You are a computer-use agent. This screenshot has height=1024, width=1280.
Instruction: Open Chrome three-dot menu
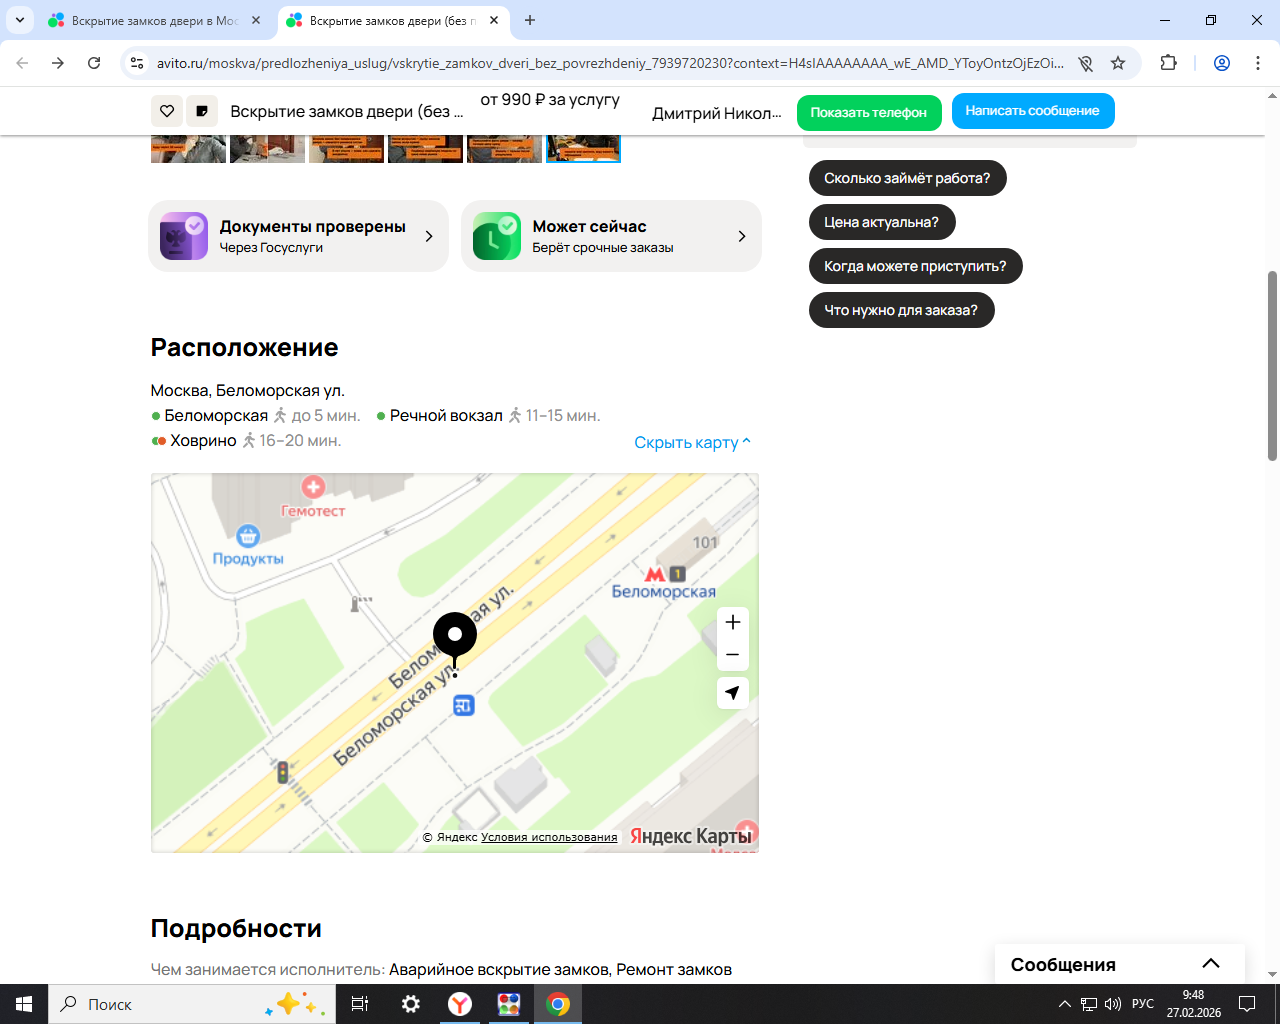pyautogui.click(x=1258, y=63)
